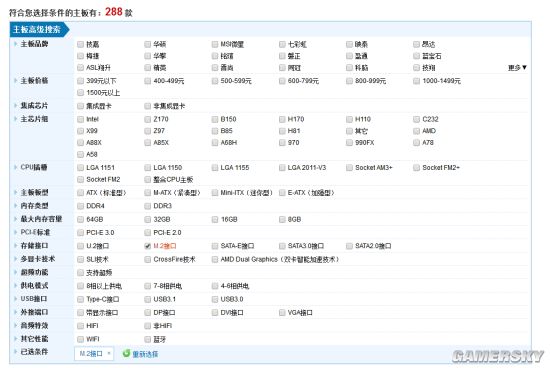Click the 500-599元 price option
The image size is (550, 368).
pos(236,81)
